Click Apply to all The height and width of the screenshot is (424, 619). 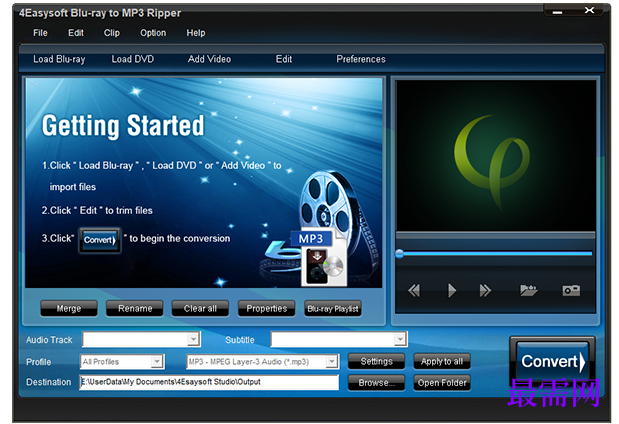coord(442,361)
